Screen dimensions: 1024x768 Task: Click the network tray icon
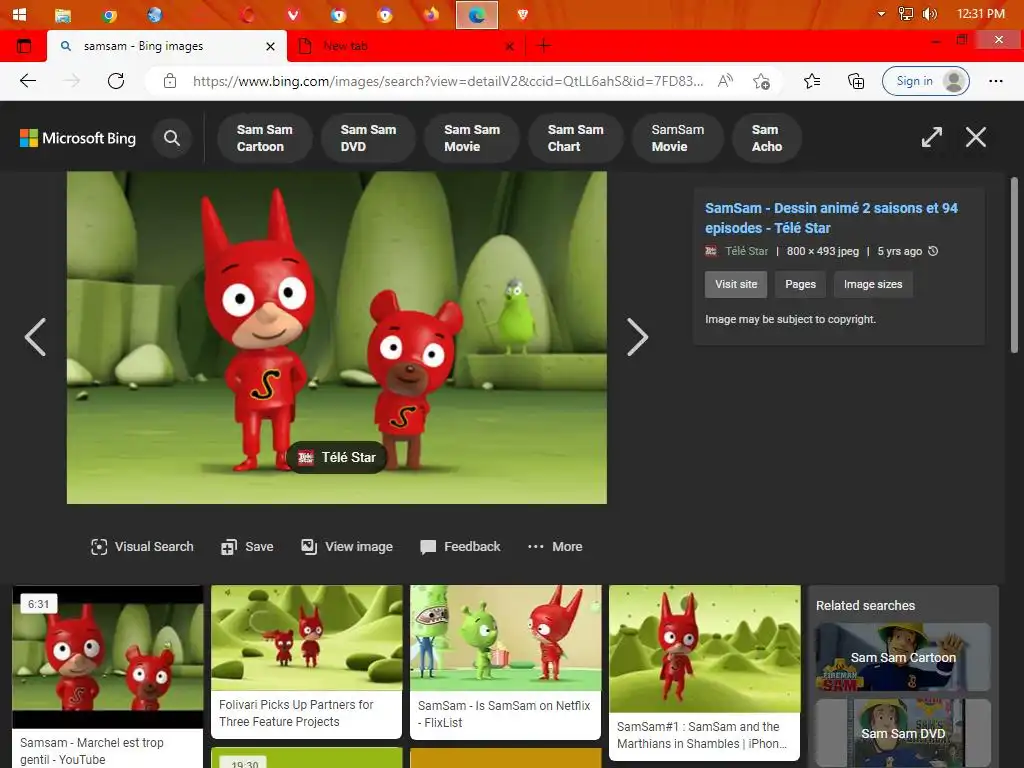(x=905, y=14)
